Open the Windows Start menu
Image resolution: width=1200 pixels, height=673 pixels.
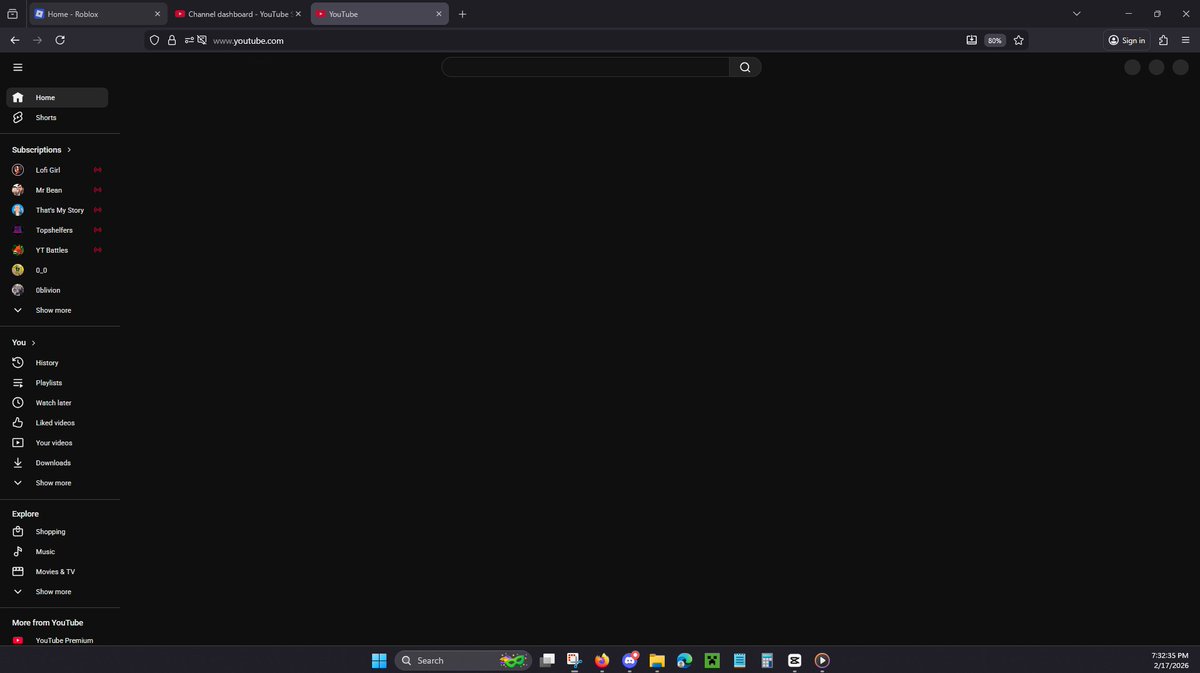[x=379, y=660]
